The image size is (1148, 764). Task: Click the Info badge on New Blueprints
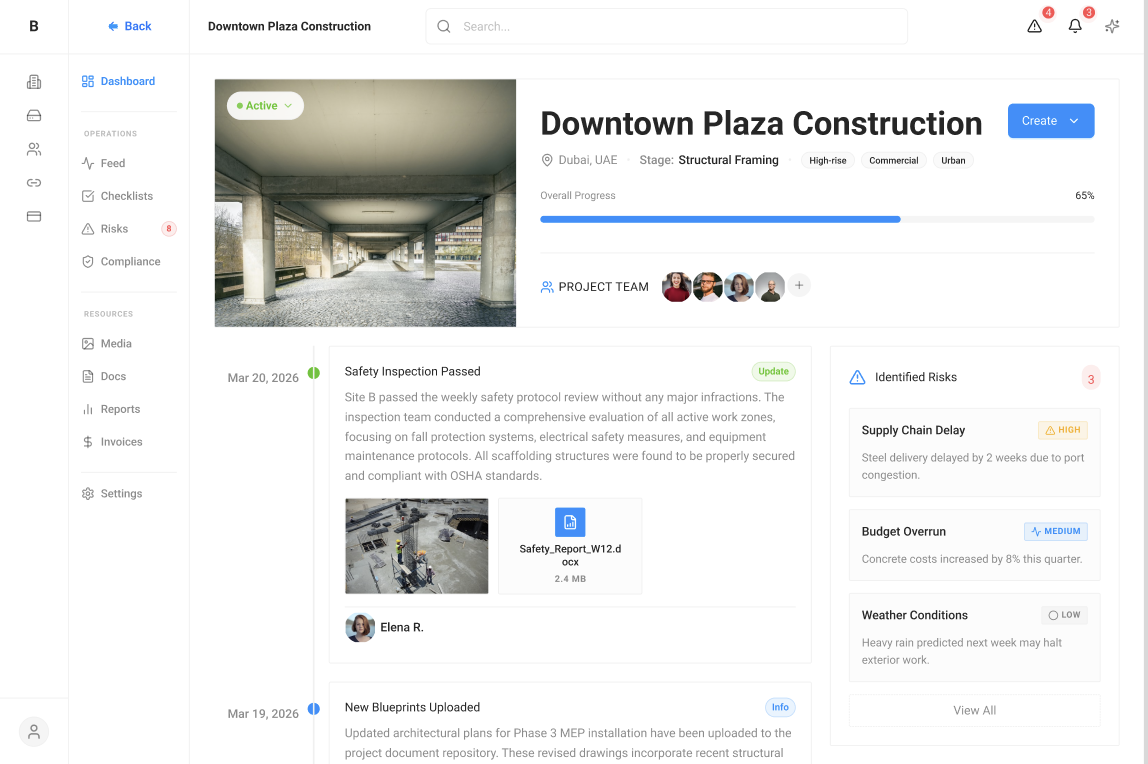(780, 707)
